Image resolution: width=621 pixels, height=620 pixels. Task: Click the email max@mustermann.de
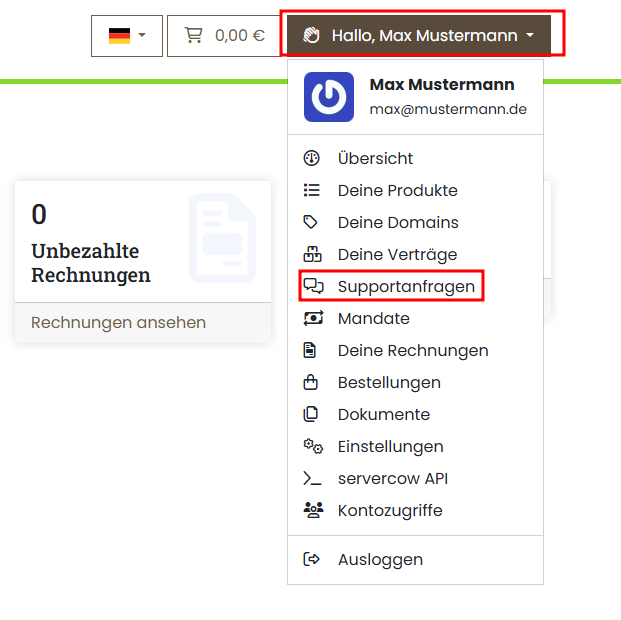[448, 109]
